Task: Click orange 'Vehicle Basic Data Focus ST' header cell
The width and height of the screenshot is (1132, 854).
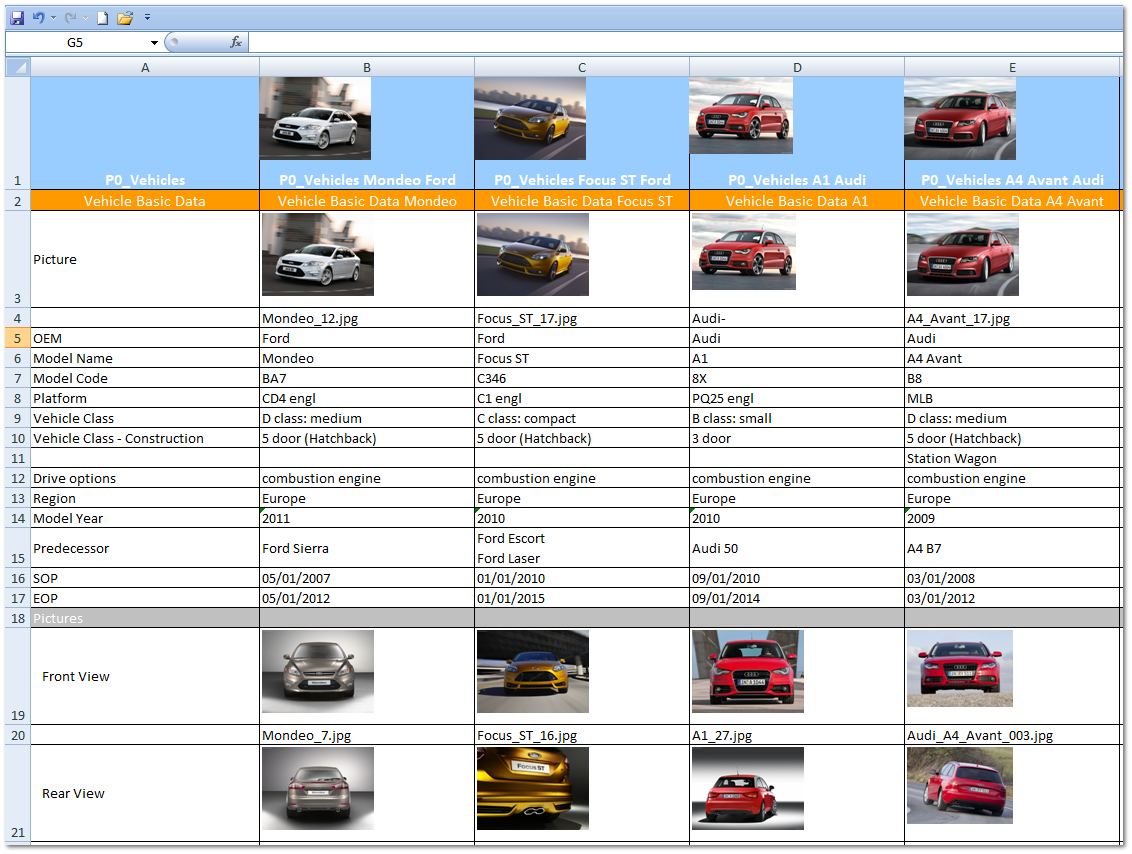Action: tap(582, 201)
